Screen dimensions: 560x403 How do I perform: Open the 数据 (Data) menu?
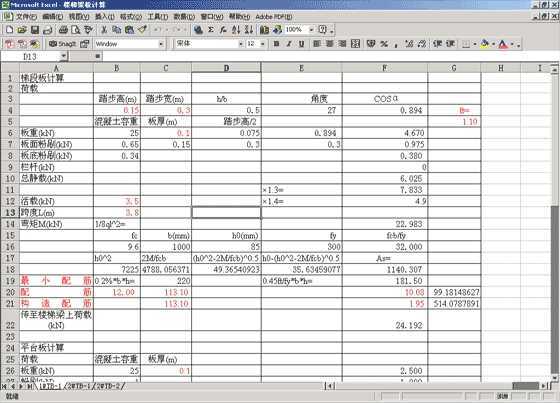point(184,17)
